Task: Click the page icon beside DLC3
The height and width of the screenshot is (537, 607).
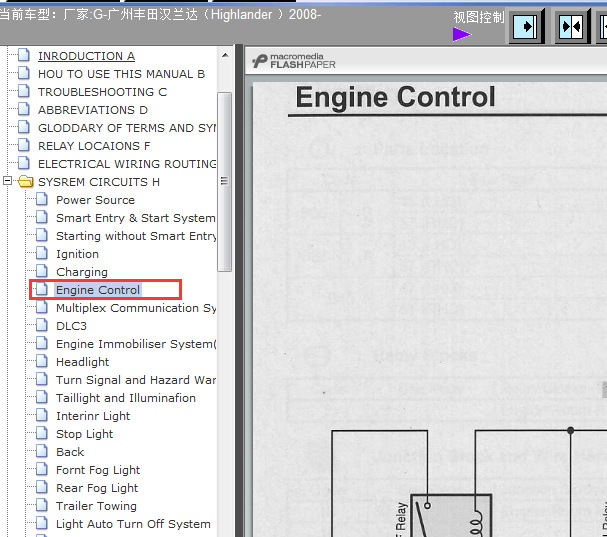Action: [42, 325]
